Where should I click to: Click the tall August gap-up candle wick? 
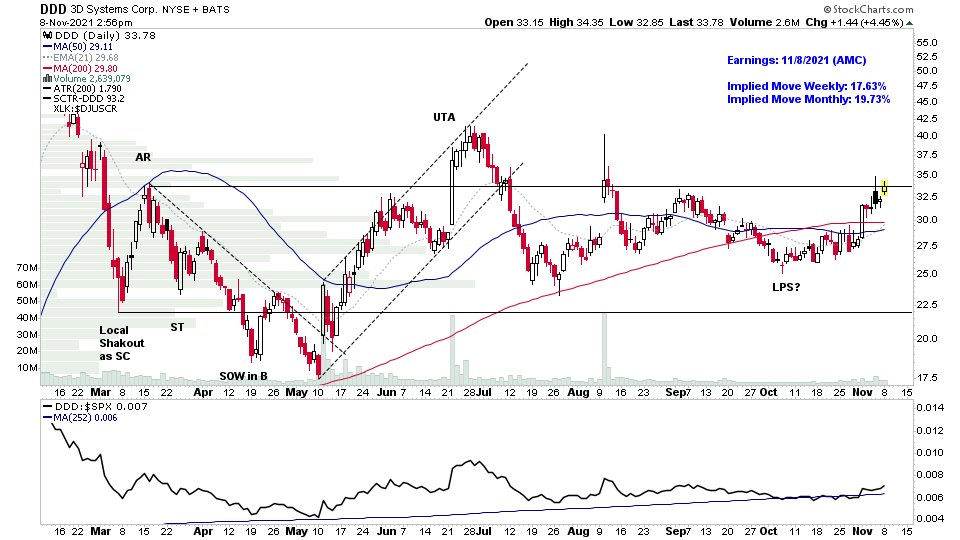pyautogui.click(x=604, y=156)
